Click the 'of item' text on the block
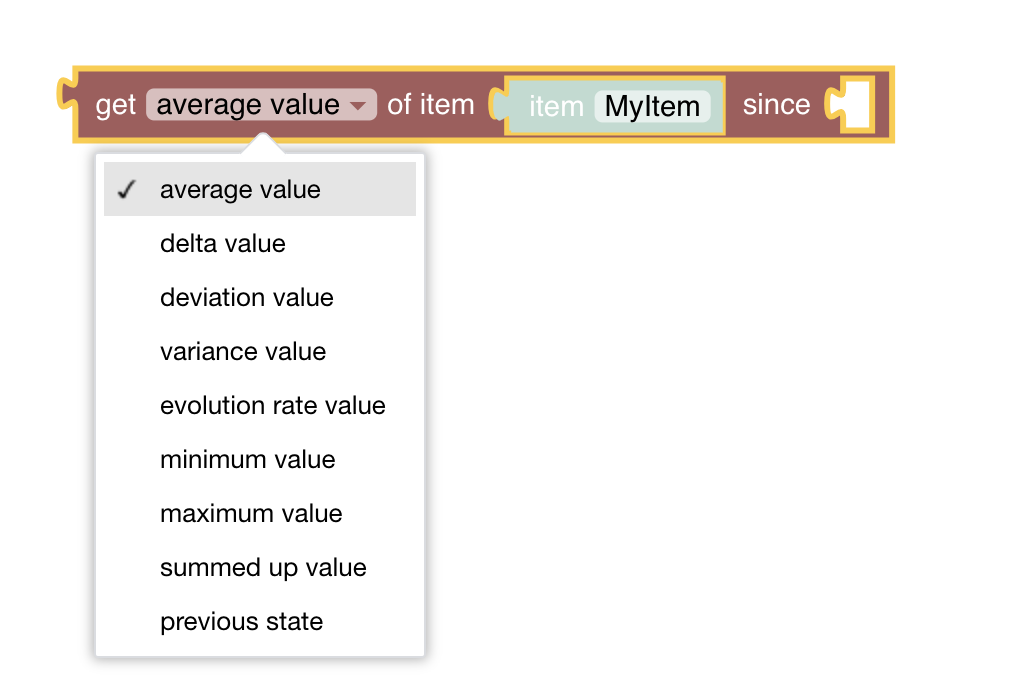 coord(430,105)
